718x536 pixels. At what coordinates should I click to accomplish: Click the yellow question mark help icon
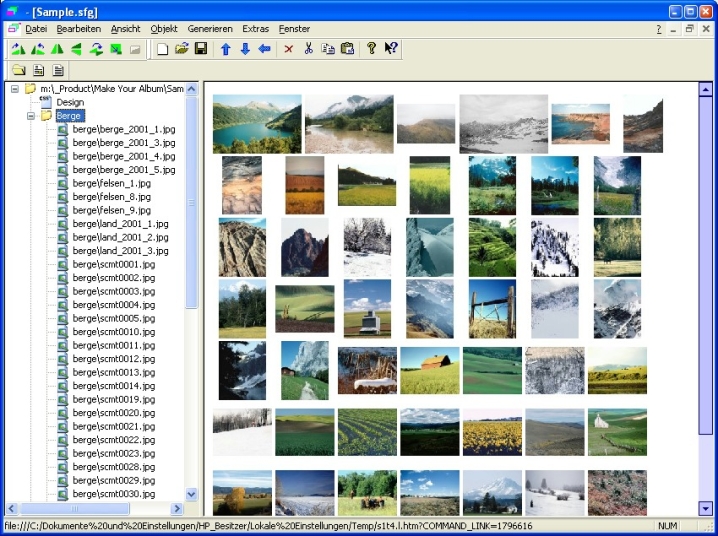(x=371, y=49)
